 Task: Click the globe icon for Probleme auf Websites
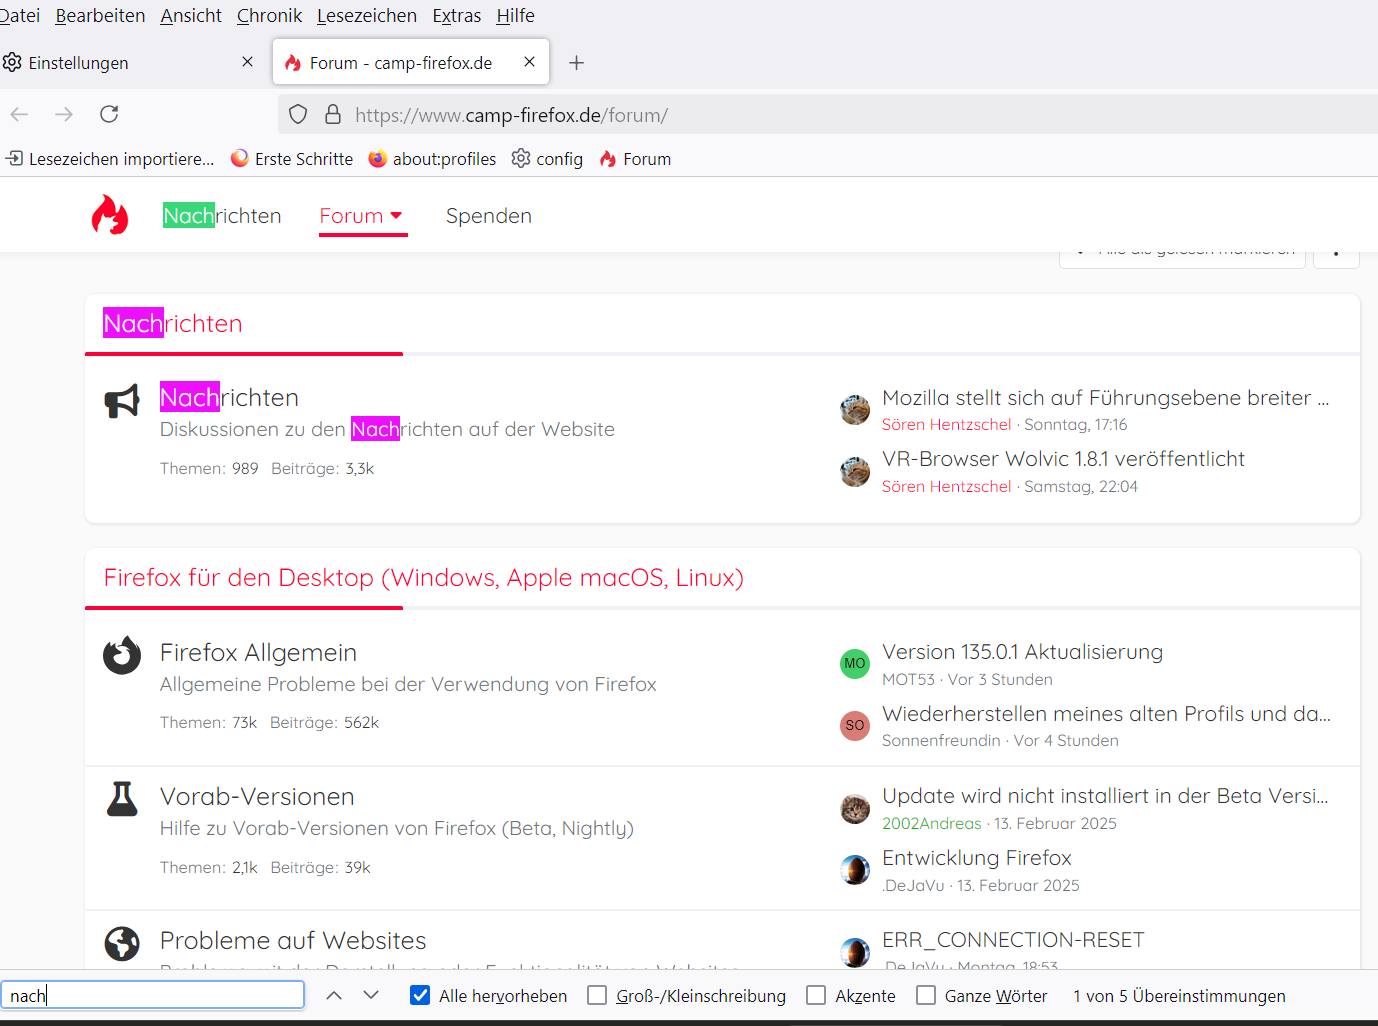122,943
